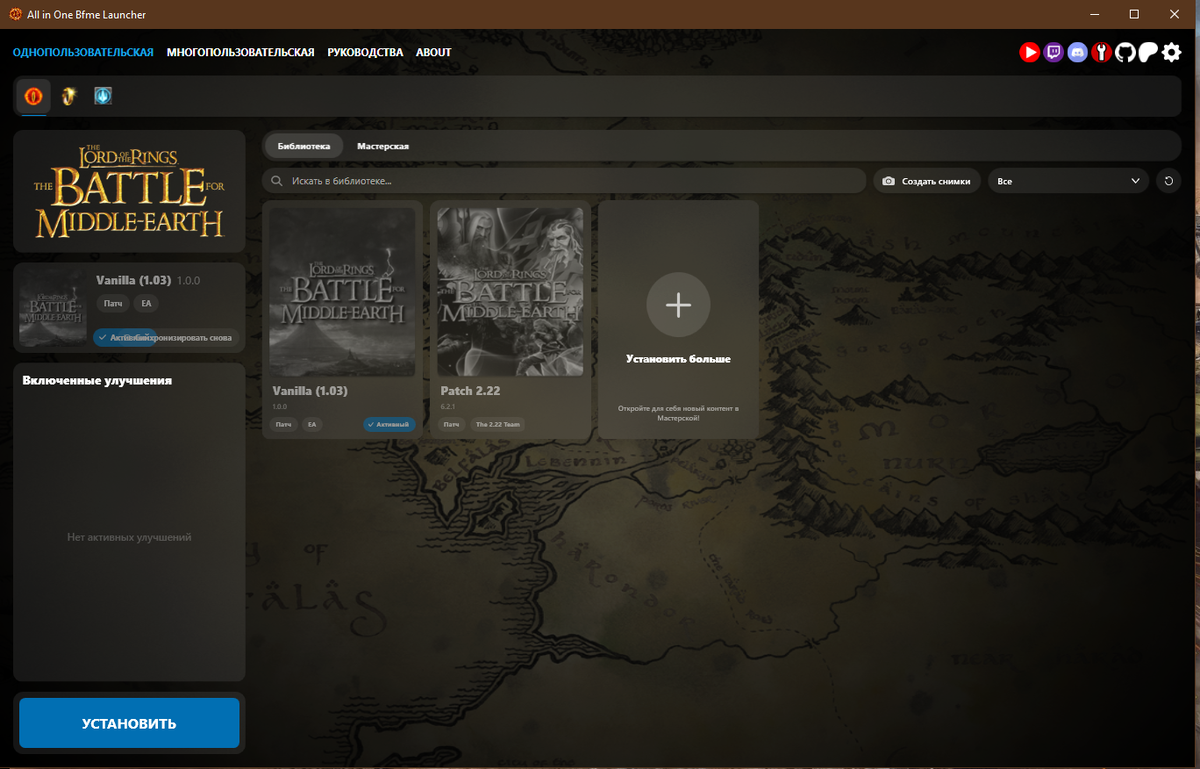Viewport: 1200px width, 769px height.
Task: Click the Патч tag in the sidebar active package
Action: click(113, 303)
